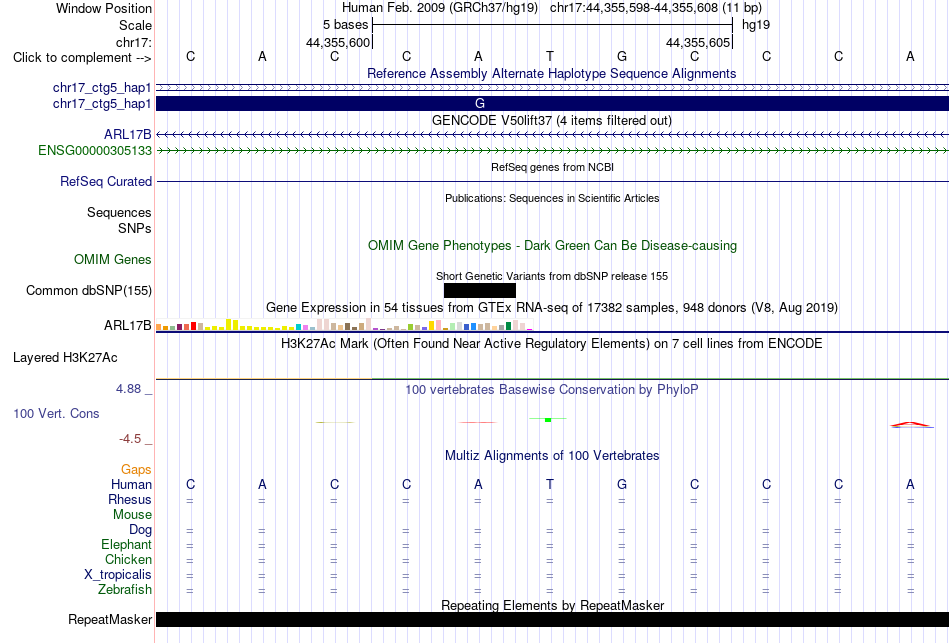Click the T base in the complement sequence row
The image size is (950, 643).
click(550, 56)
